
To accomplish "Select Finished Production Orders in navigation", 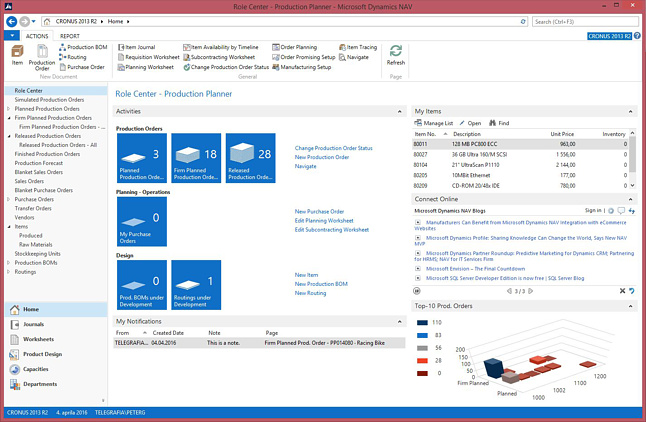I will tap(47, 154).
